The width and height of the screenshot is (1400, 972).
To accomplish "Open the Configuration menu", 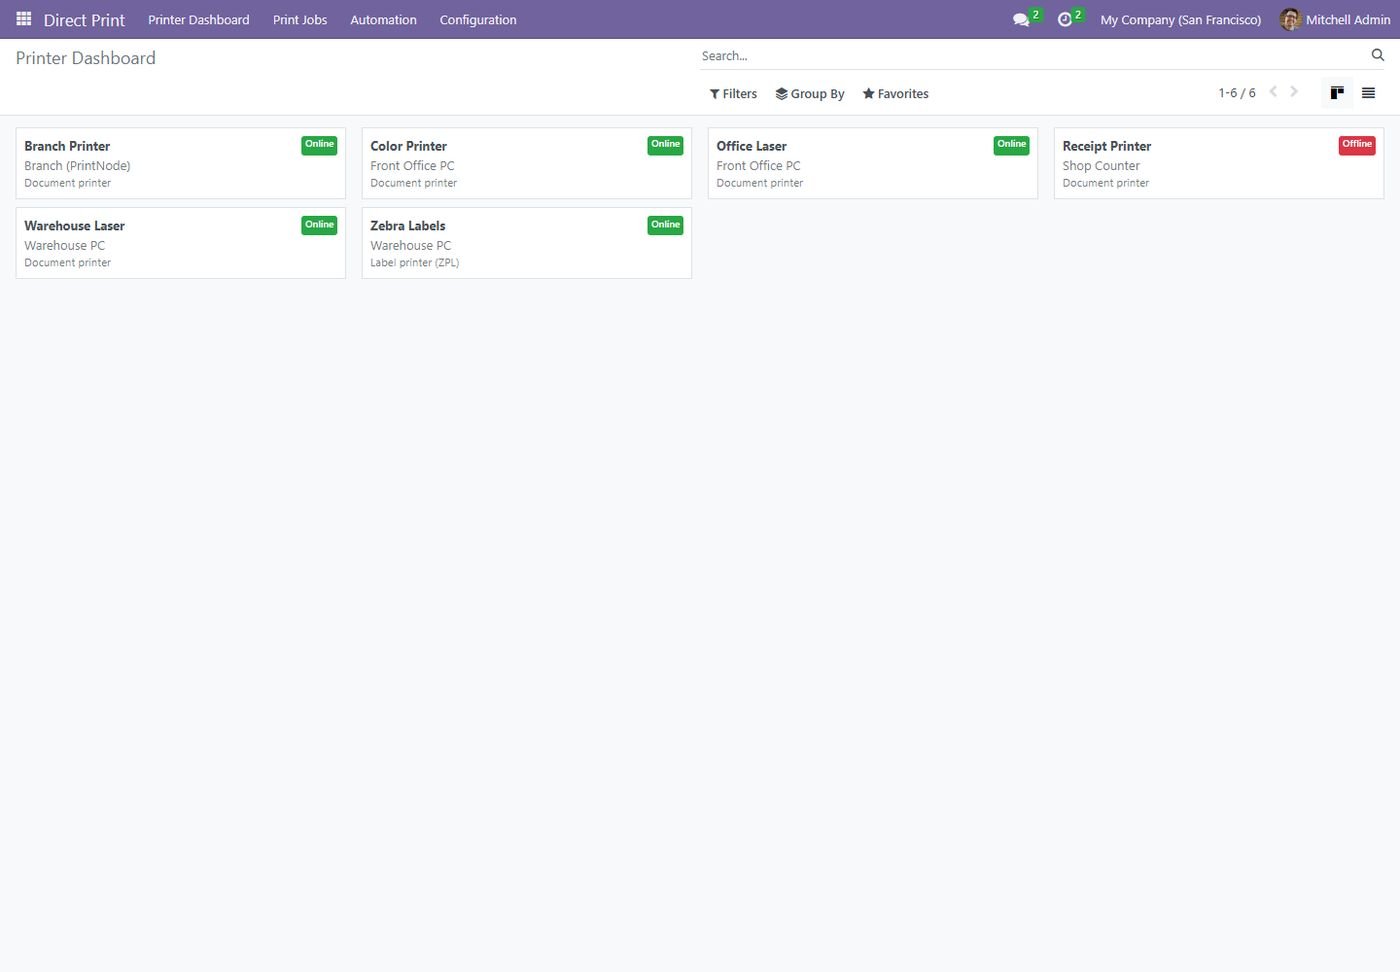I will (478, 20).
